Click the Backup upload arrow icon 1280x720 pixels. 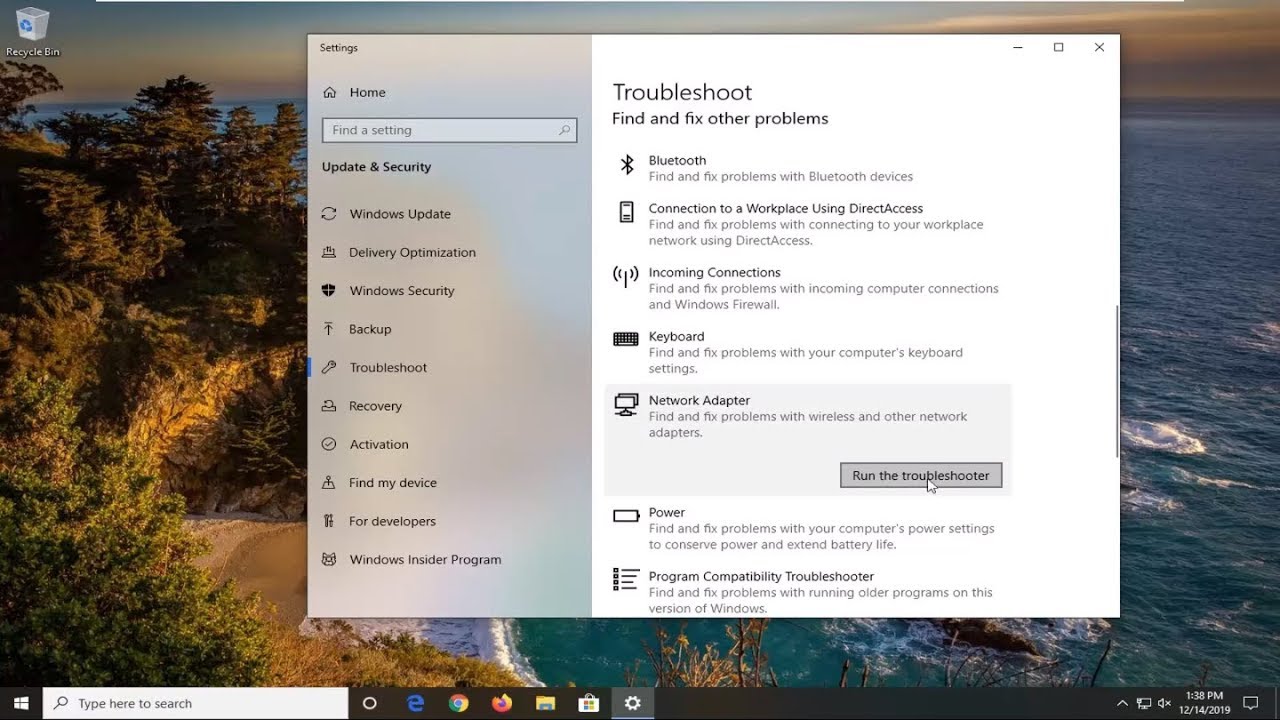click(328, 329)
